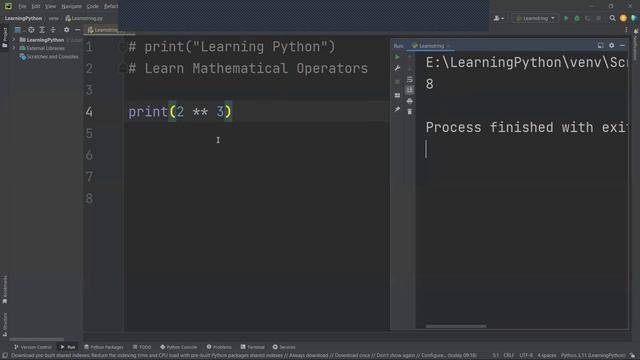Viewport: 640px width, 360px height.
Task: Click Run with Coverage icon
Action: 588,18
